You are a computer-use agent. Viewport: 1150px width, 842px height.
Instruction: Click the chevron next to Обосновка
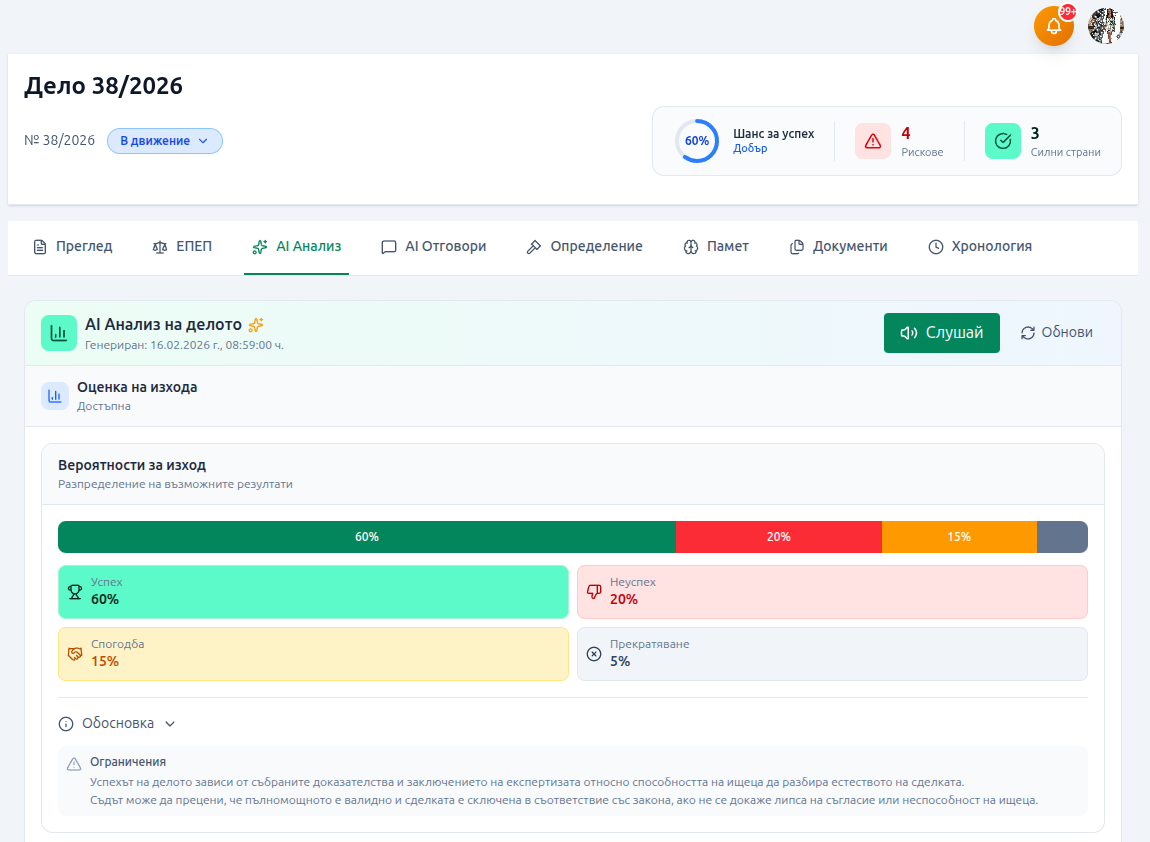170,724
